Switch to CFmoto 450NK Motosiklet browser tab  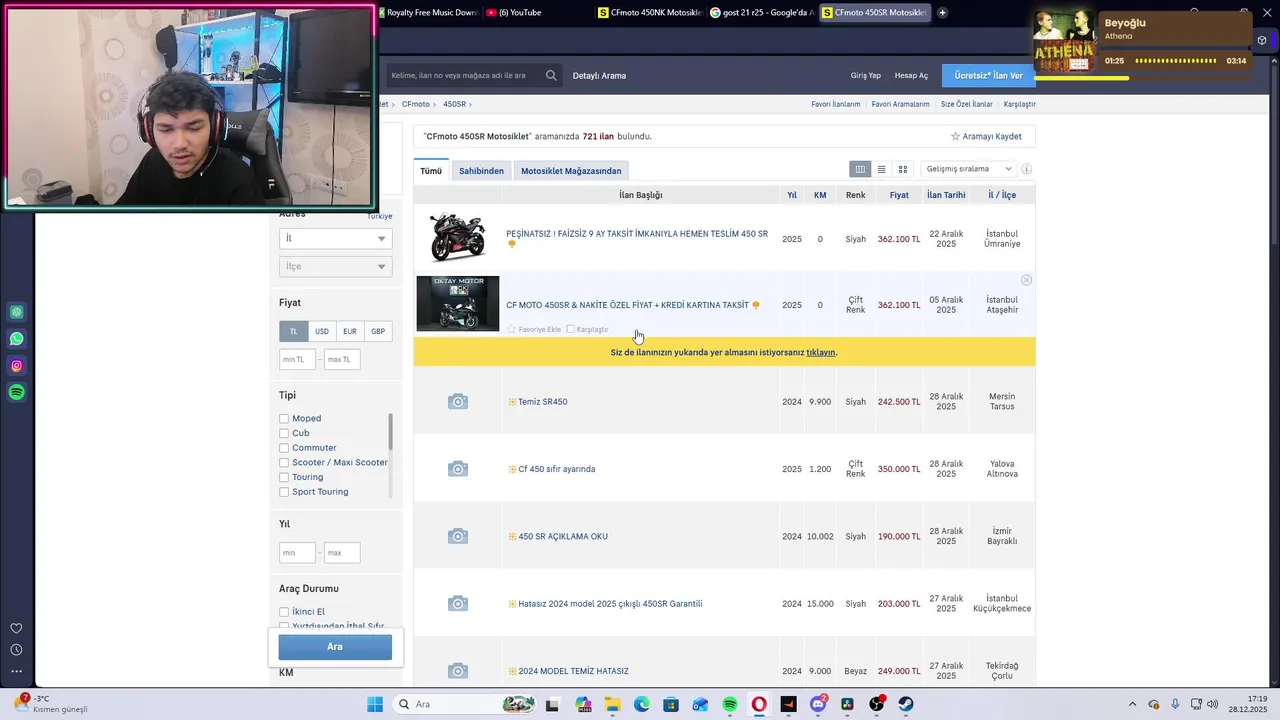point(651,13)
